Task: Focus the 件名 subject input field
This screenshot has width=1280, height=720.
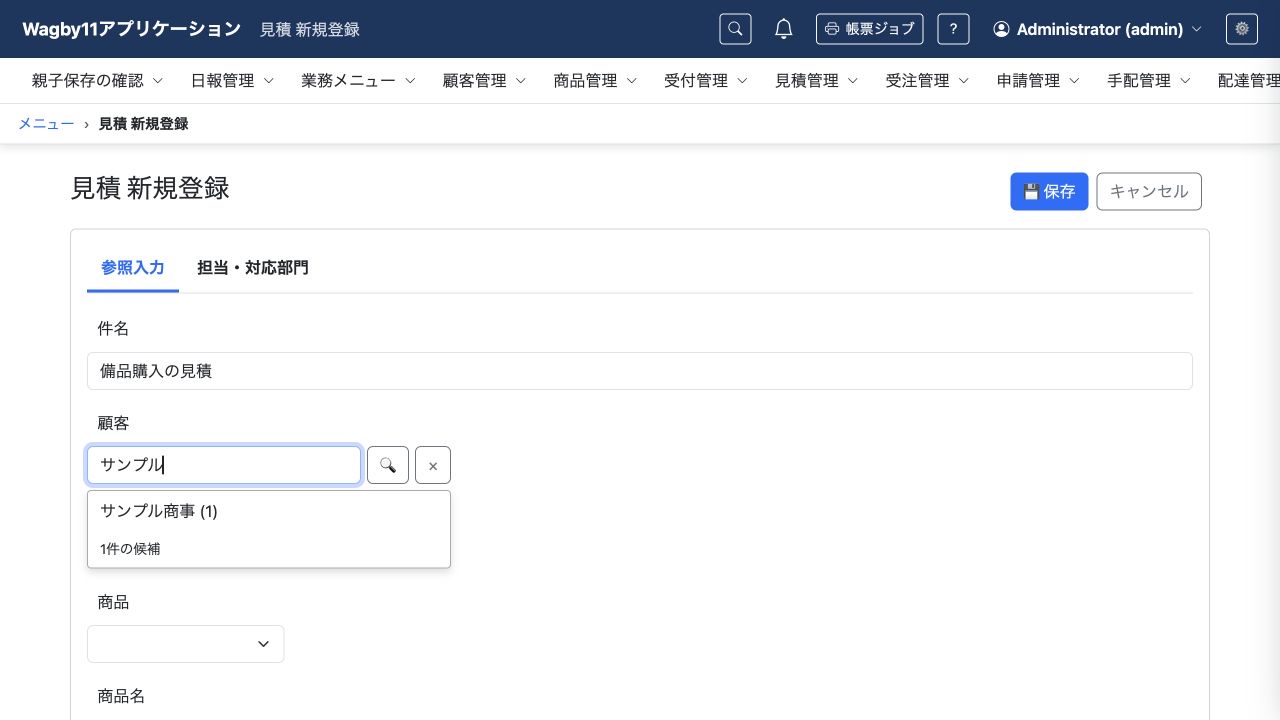Action: pos(640,371)
